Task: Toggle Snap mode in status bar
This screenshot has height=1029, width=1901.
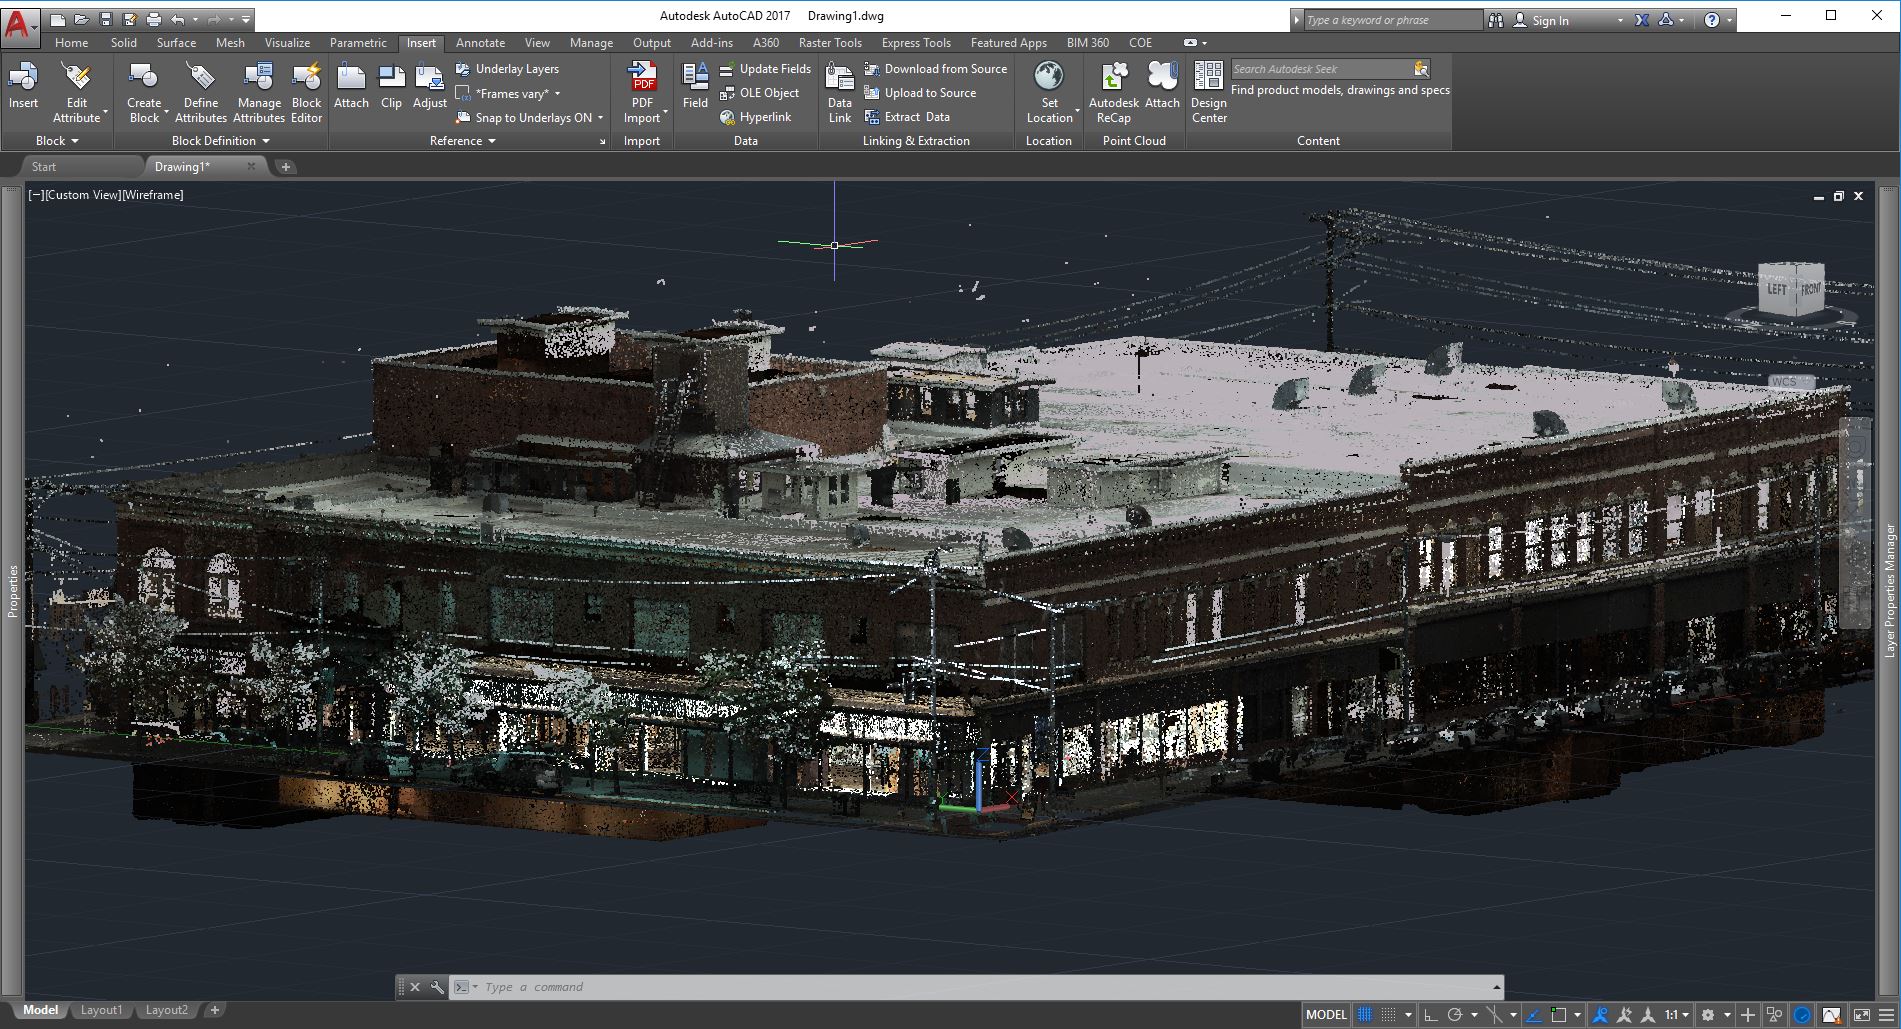Action: point(1388,1015)
